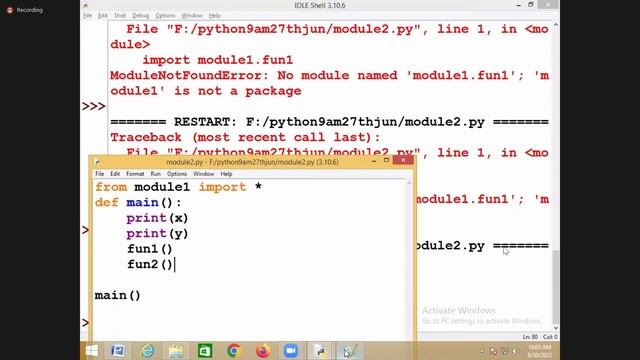This screenshot has width=640, height=360.
Task: Click the 'def main():' line in editor
Action: pyautogui.click(x=138, y=202)
